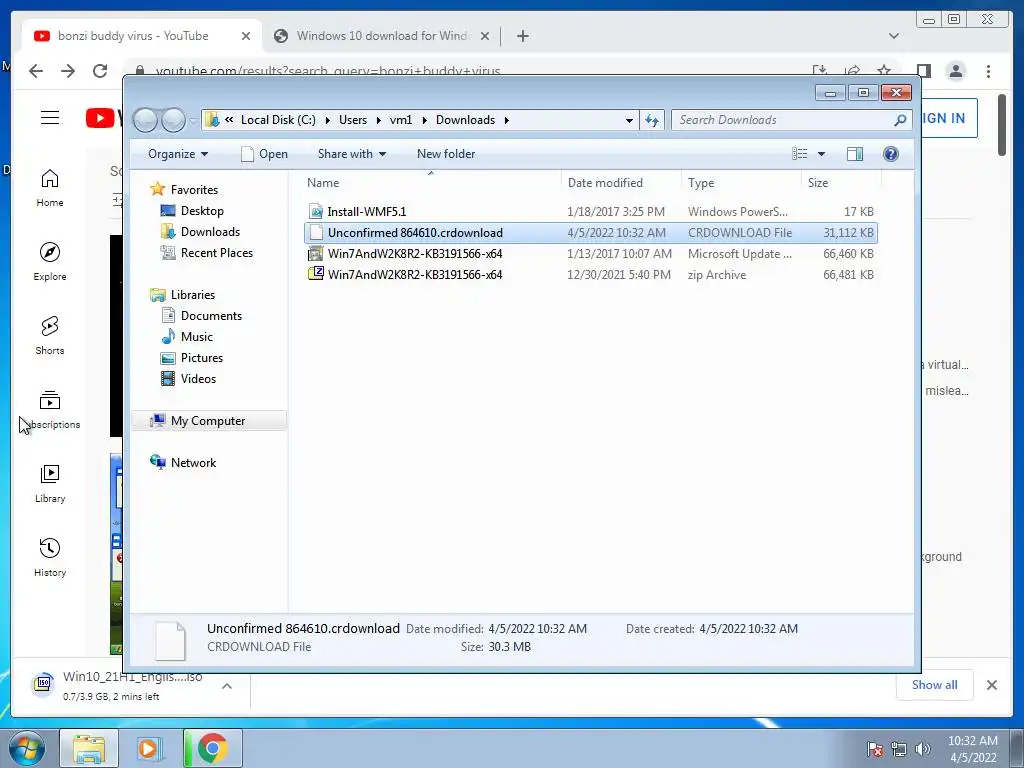1024x768 pixels.
Task: Open the view options dropdown arrow
Action: coord(822,154)
